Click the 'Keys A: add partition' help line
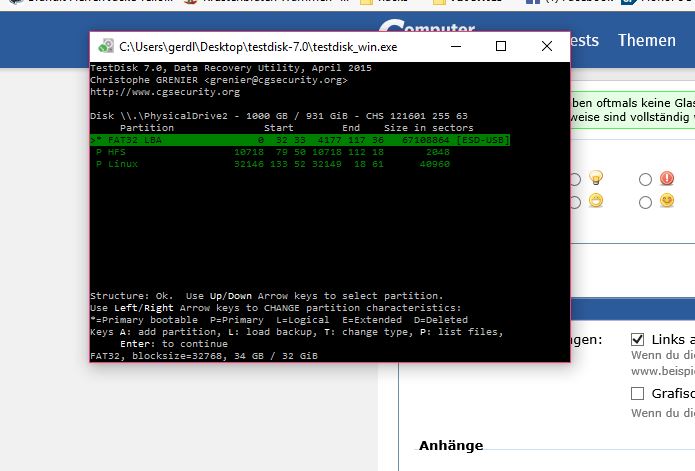 coord(297,332)
